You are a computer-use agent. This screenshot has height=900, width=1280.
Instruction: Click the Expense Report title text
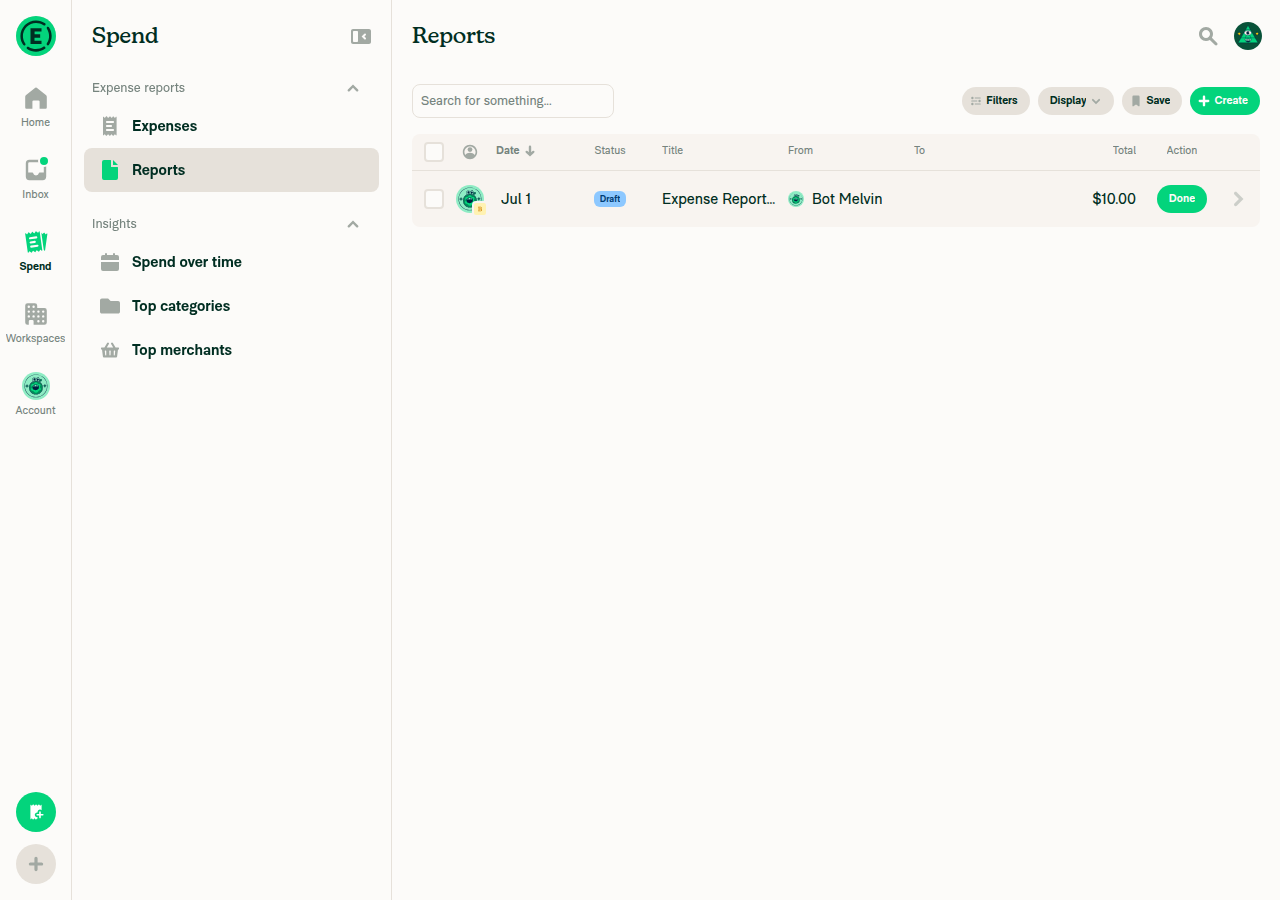[718, 199]
